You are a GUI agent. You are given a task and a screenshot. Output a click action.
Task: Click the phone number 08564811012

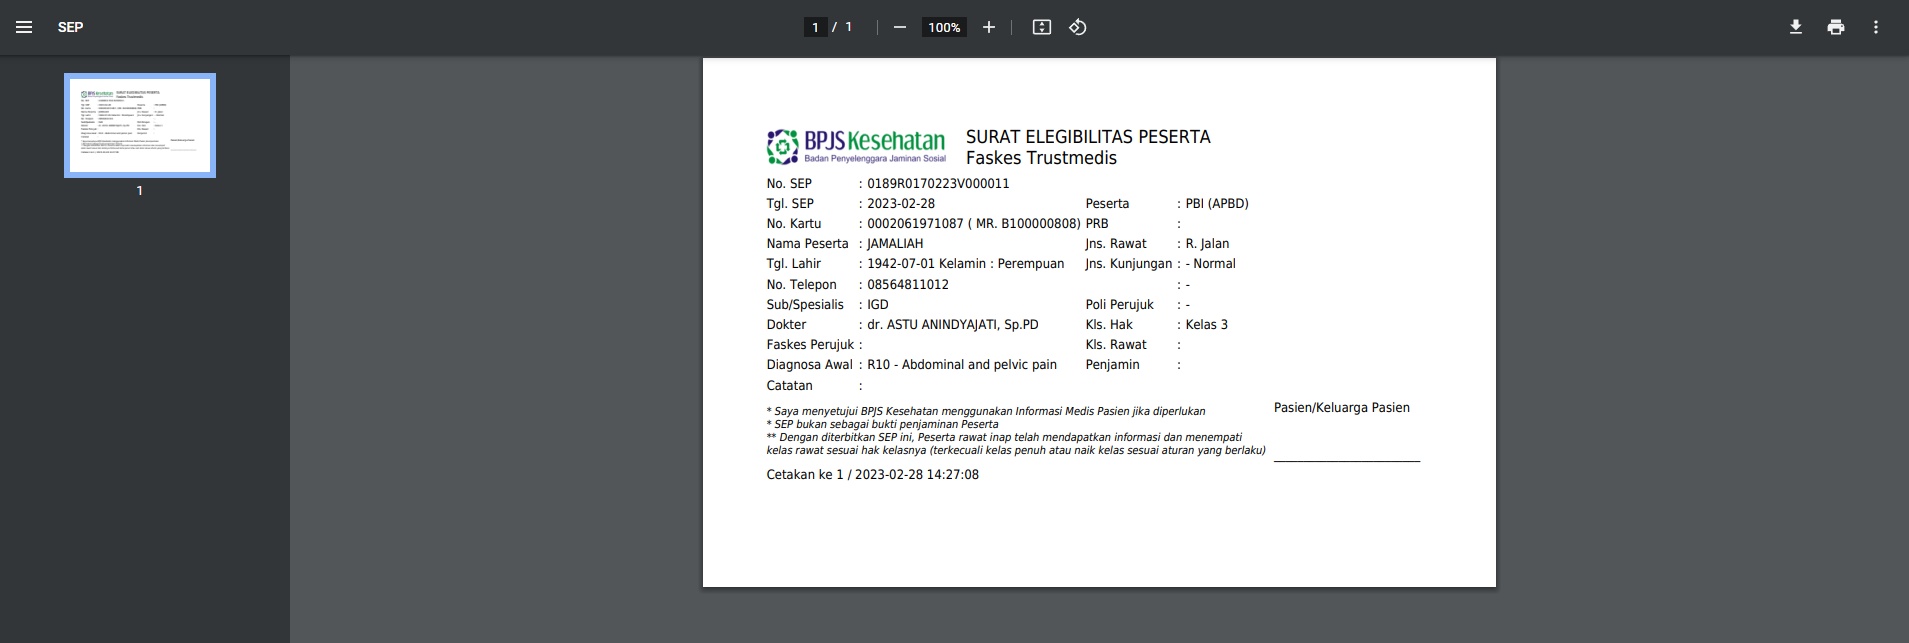coord(908,285)
